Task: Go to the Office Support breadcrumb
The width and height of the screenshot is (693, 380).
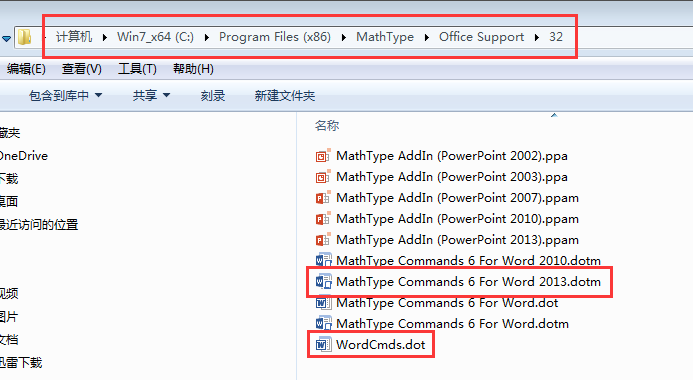Action: pos(481,37)
